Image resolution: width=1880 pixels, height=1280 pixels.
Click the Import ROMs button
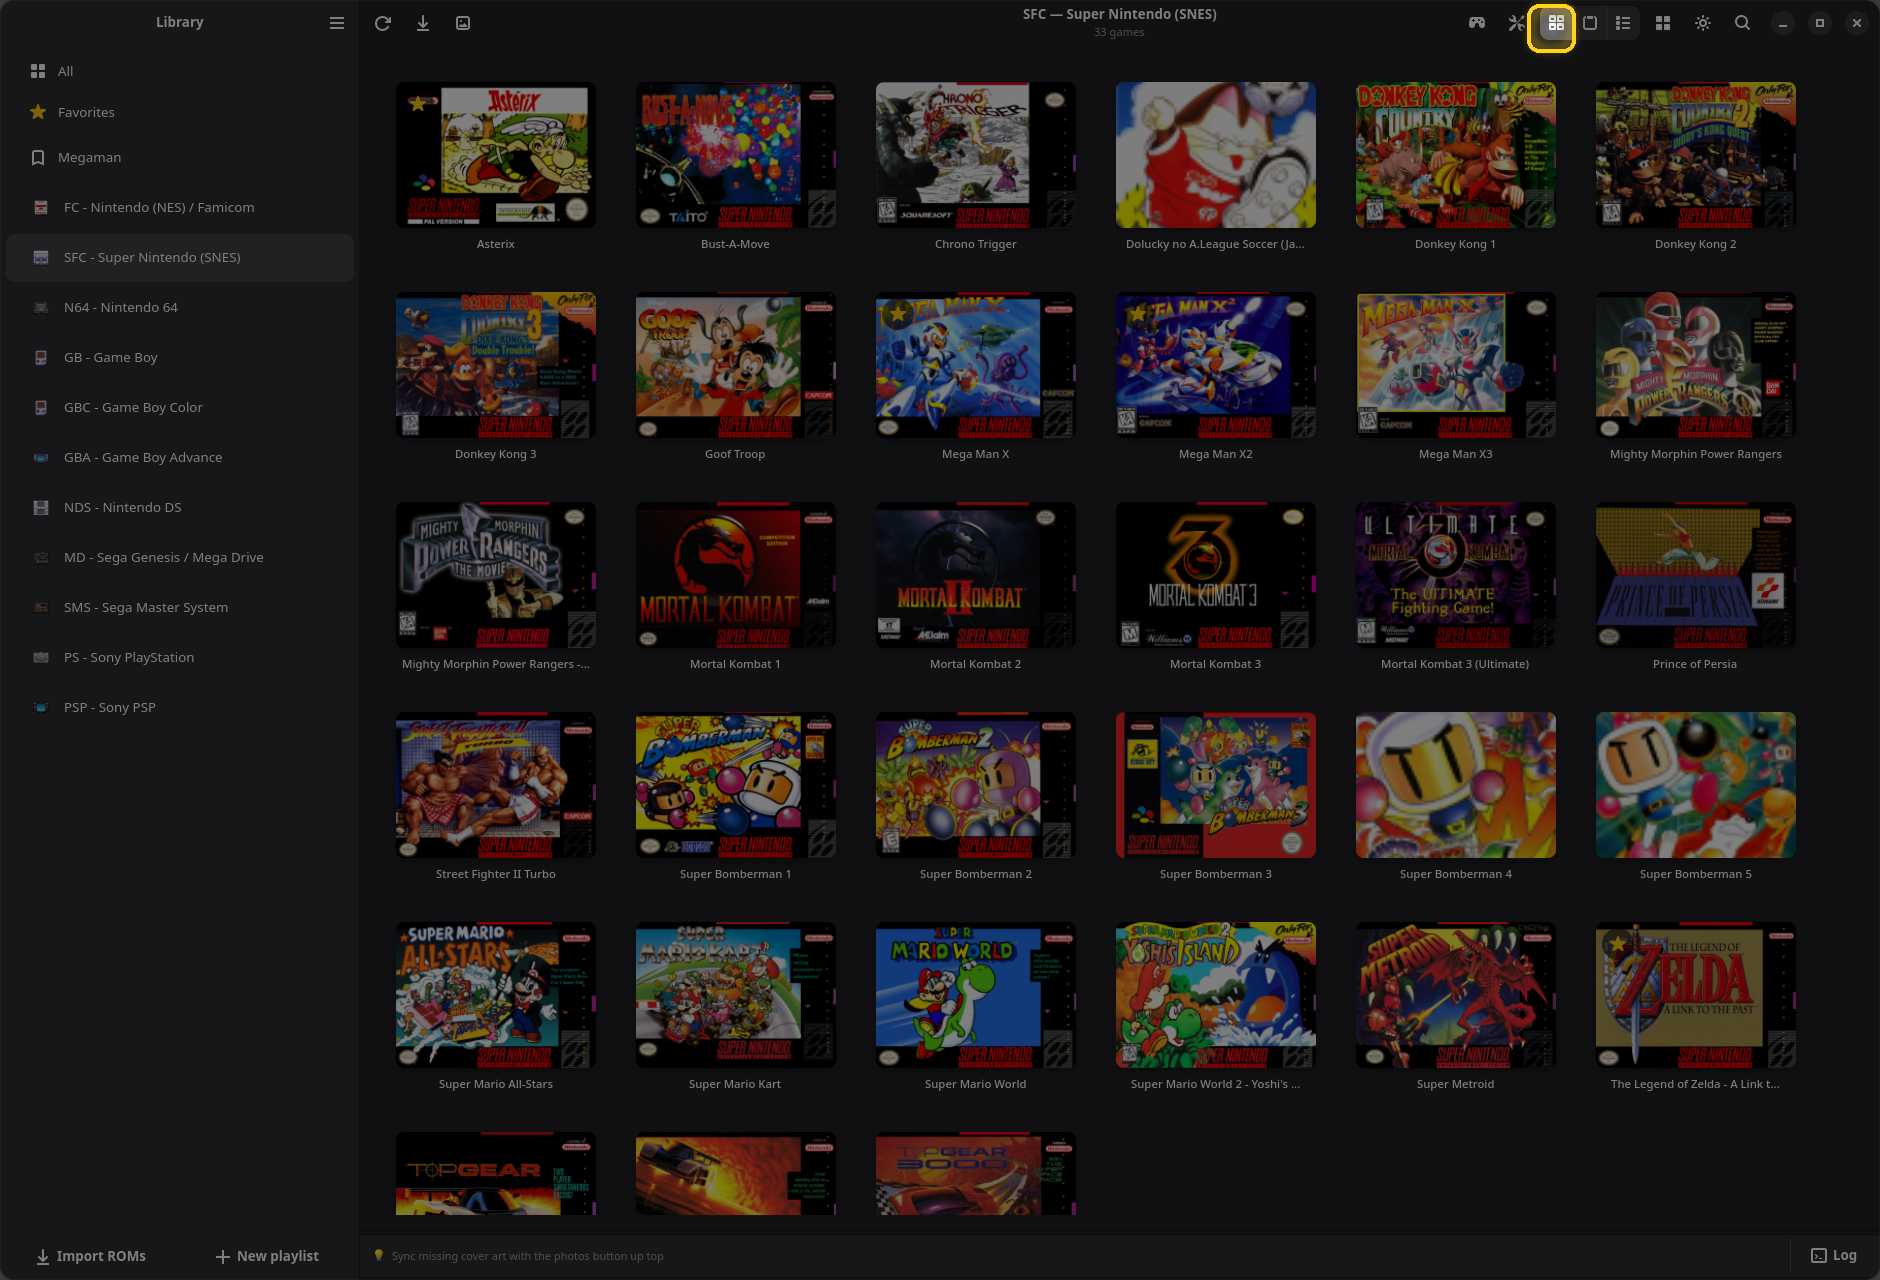click(x=91, y=1256)
